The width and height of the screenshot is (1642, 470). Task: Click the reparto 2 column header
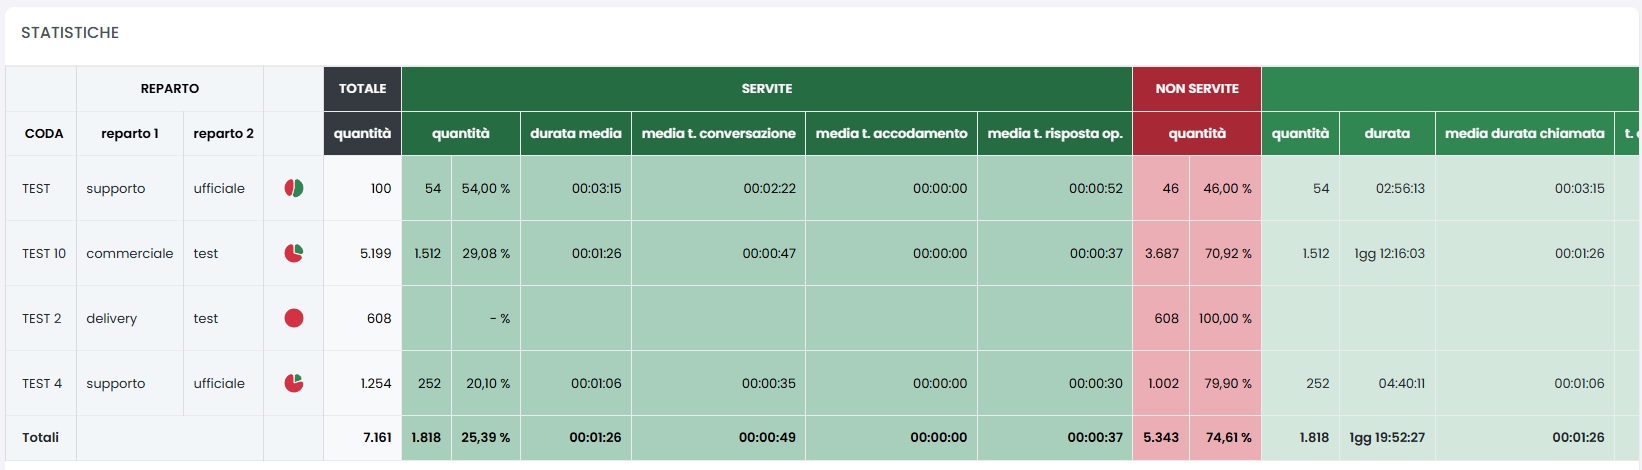[x=223, y=133]
